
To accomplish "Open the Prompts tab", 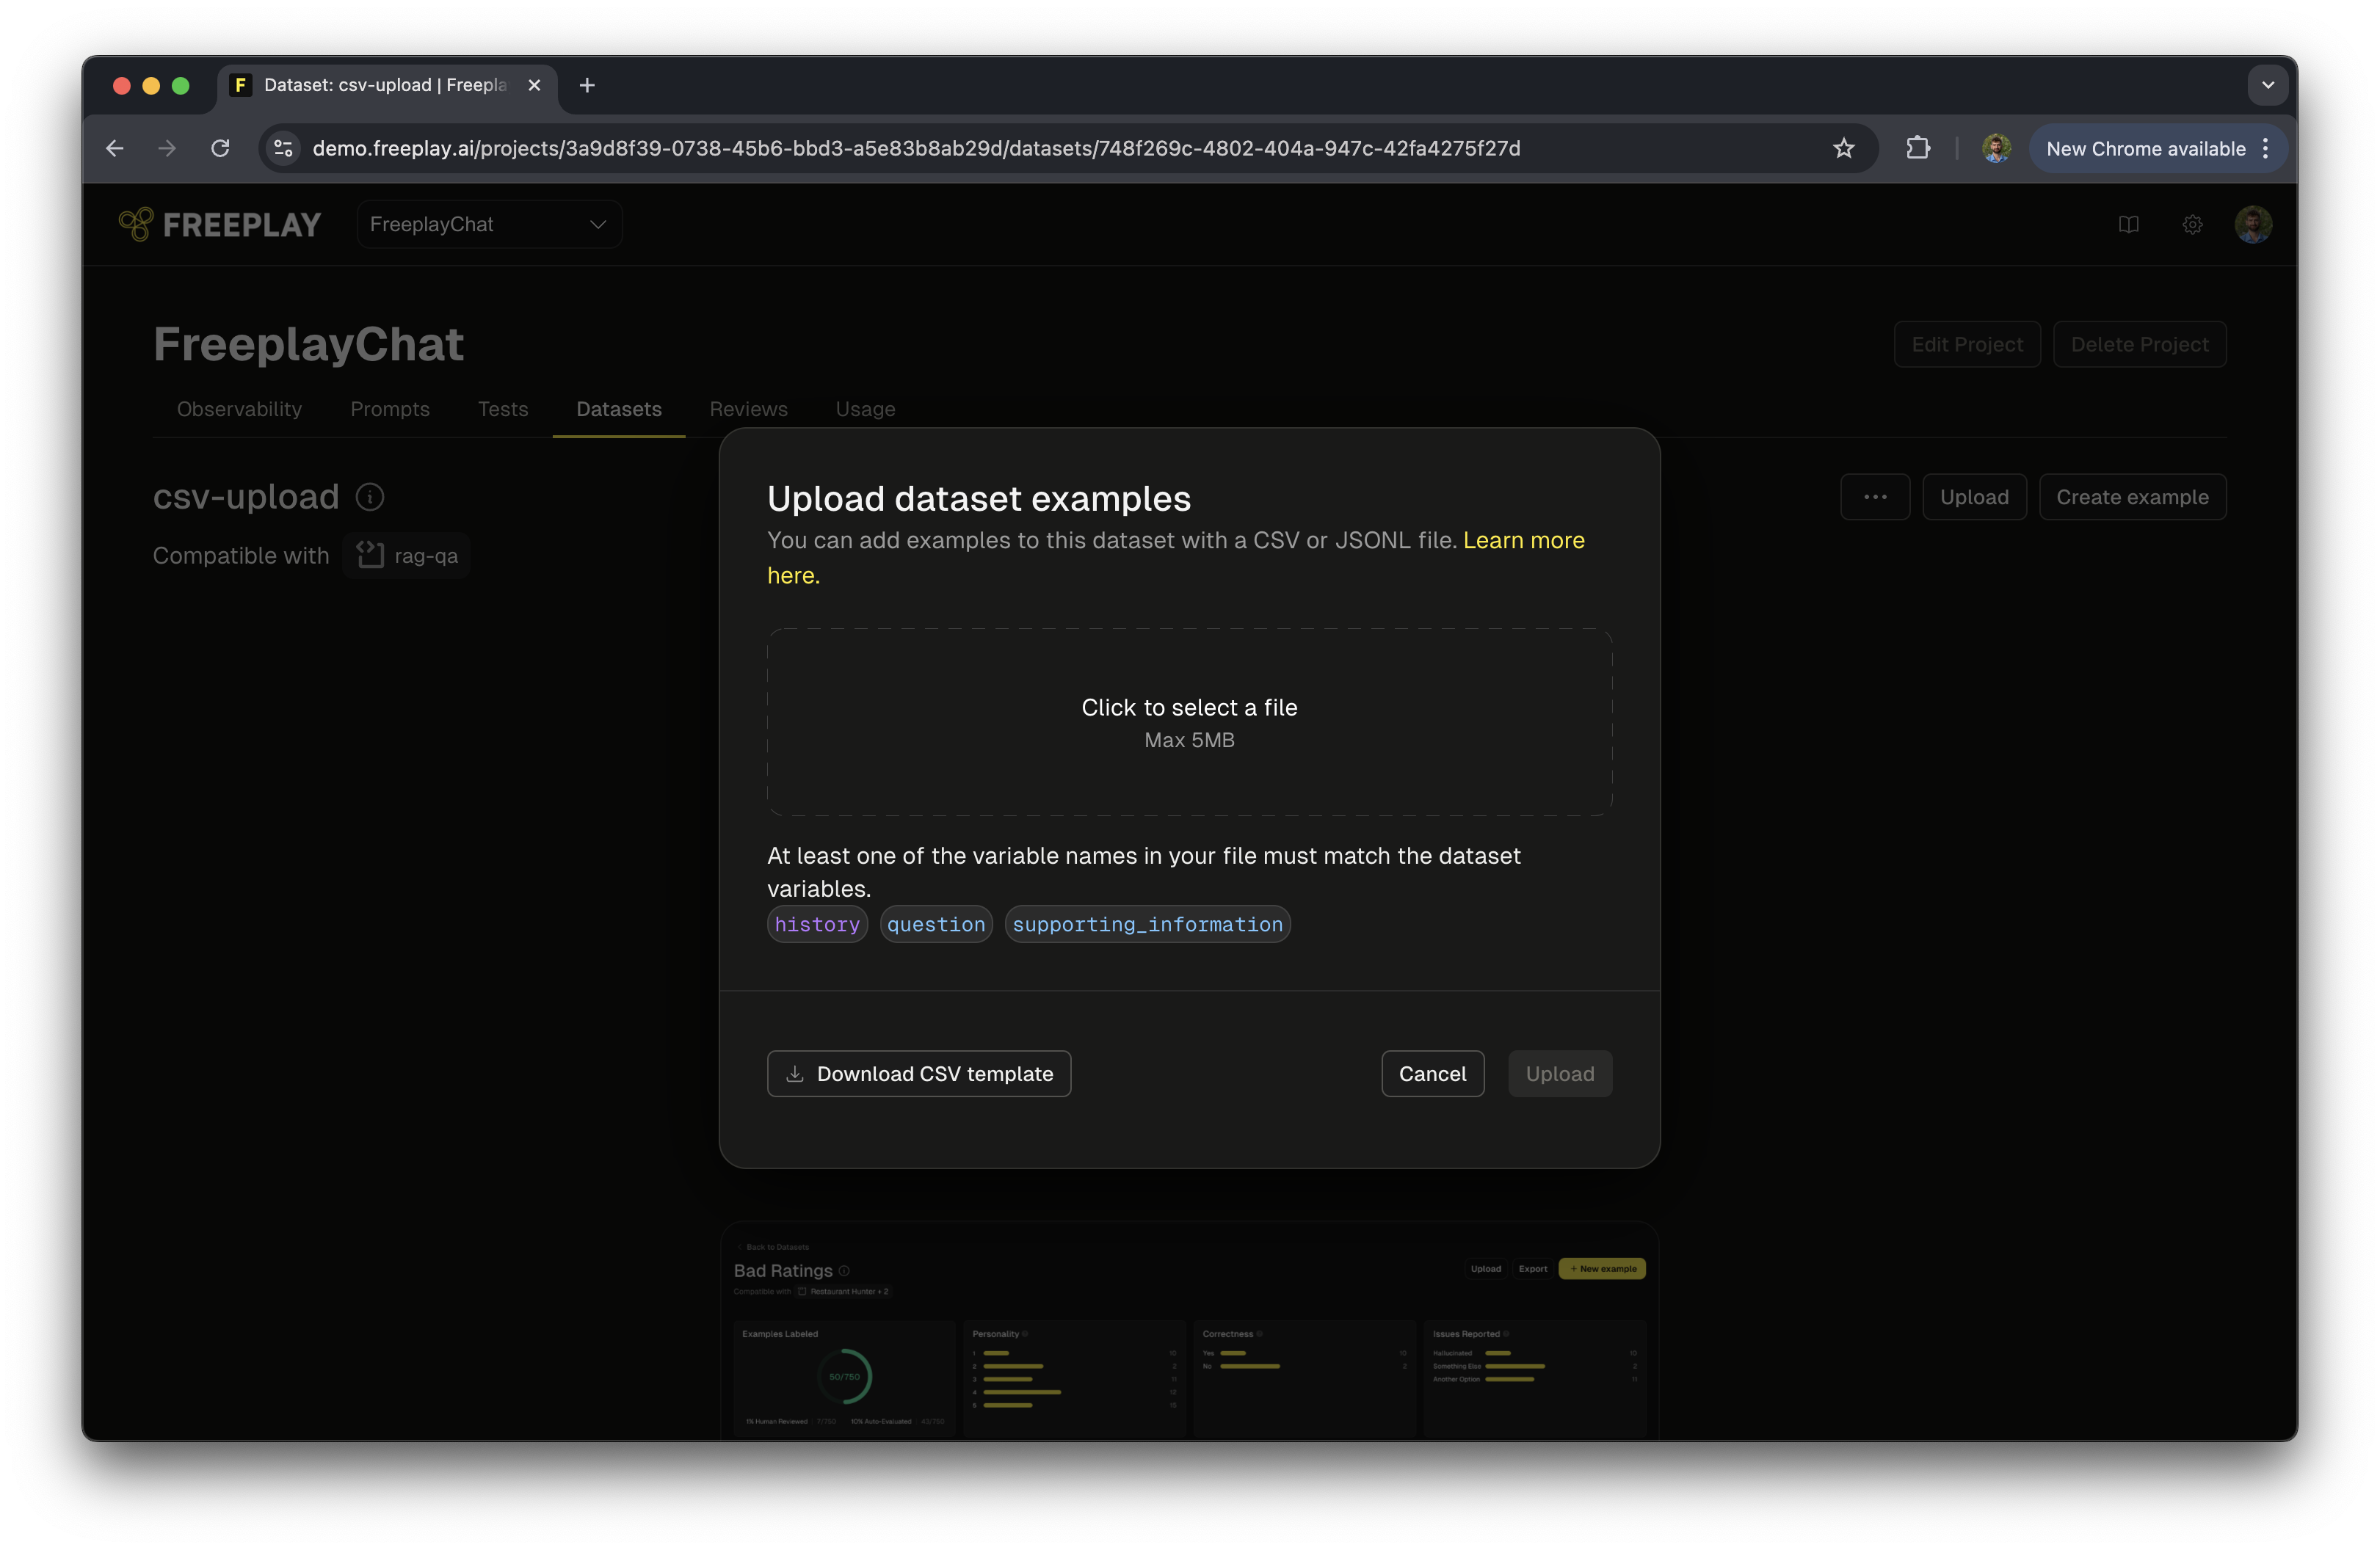I will tap(389, 409).
